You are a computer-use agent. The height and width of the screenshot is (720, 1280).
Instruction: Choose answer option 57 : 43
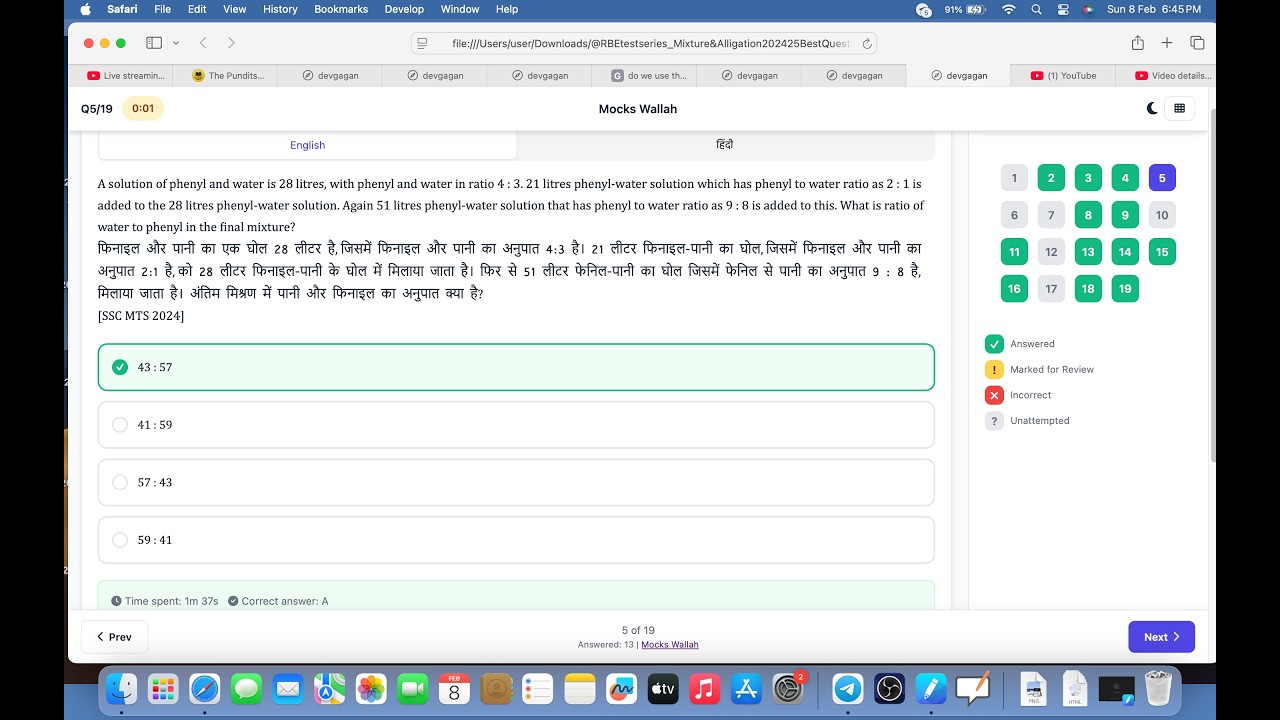516,482
